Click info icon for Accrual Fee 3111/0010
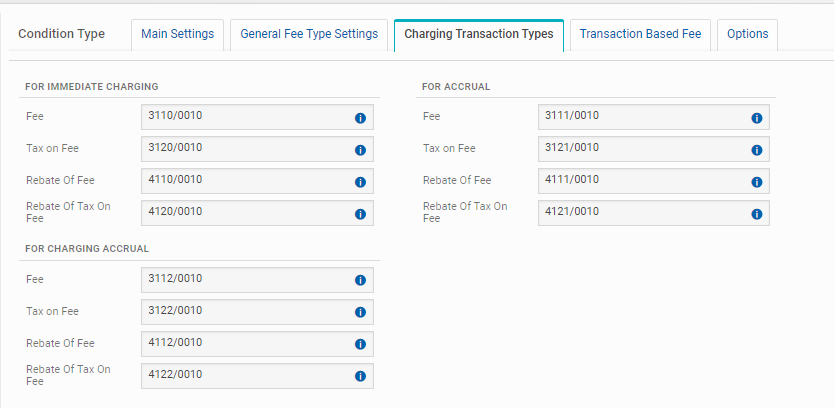 coord(756,118)
